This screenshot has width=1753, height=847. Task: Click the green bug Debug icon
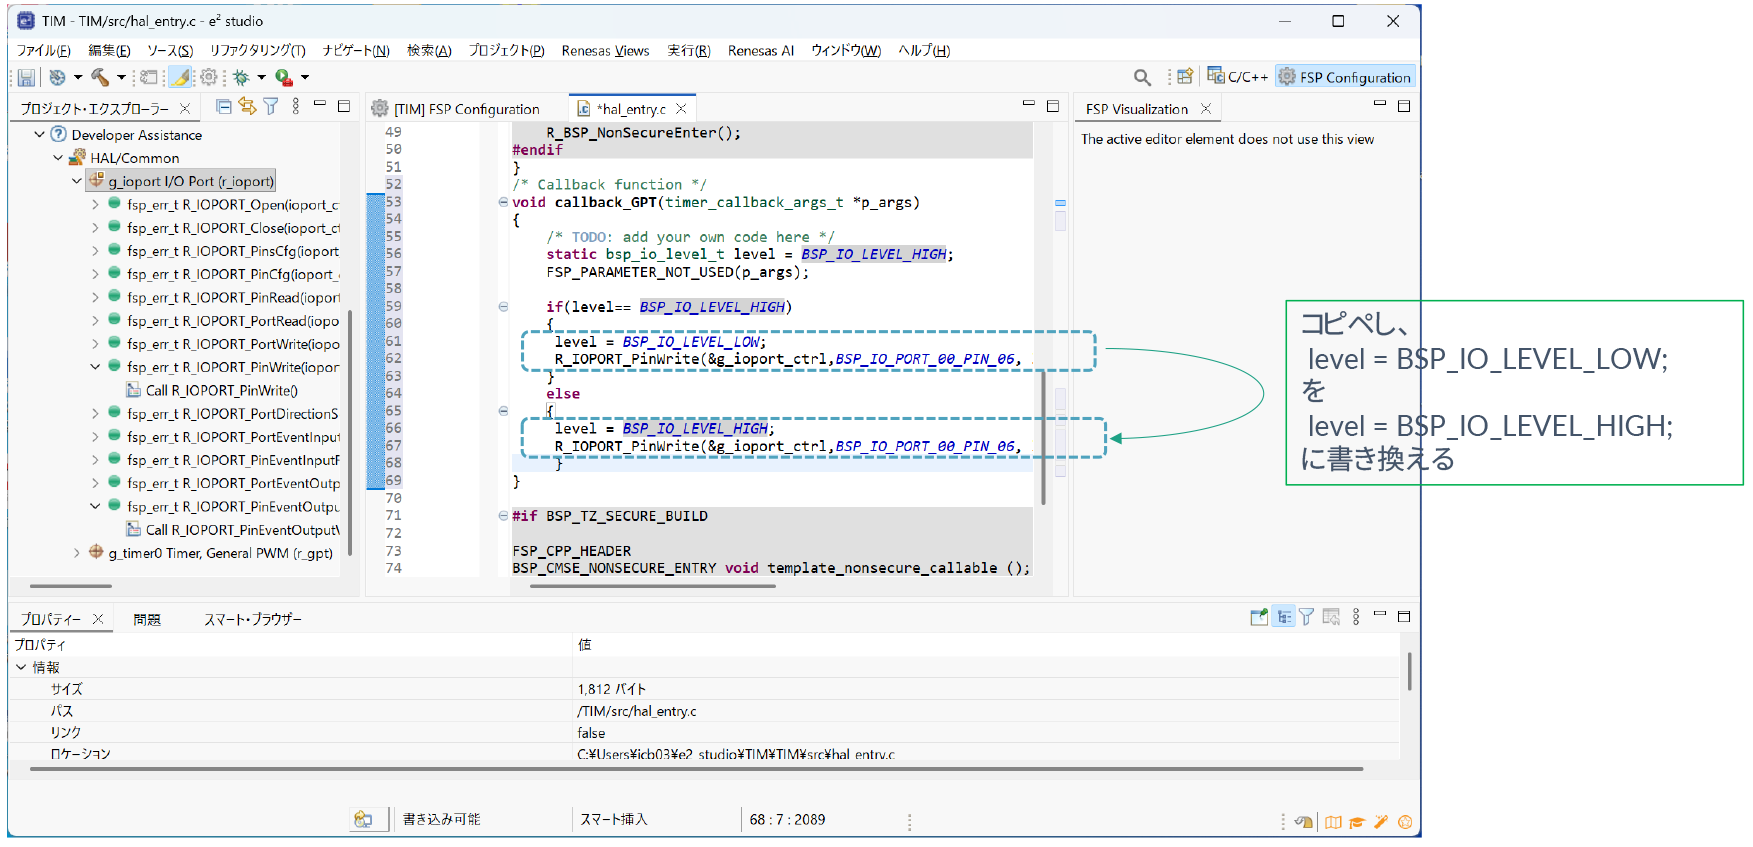point(241,77)
